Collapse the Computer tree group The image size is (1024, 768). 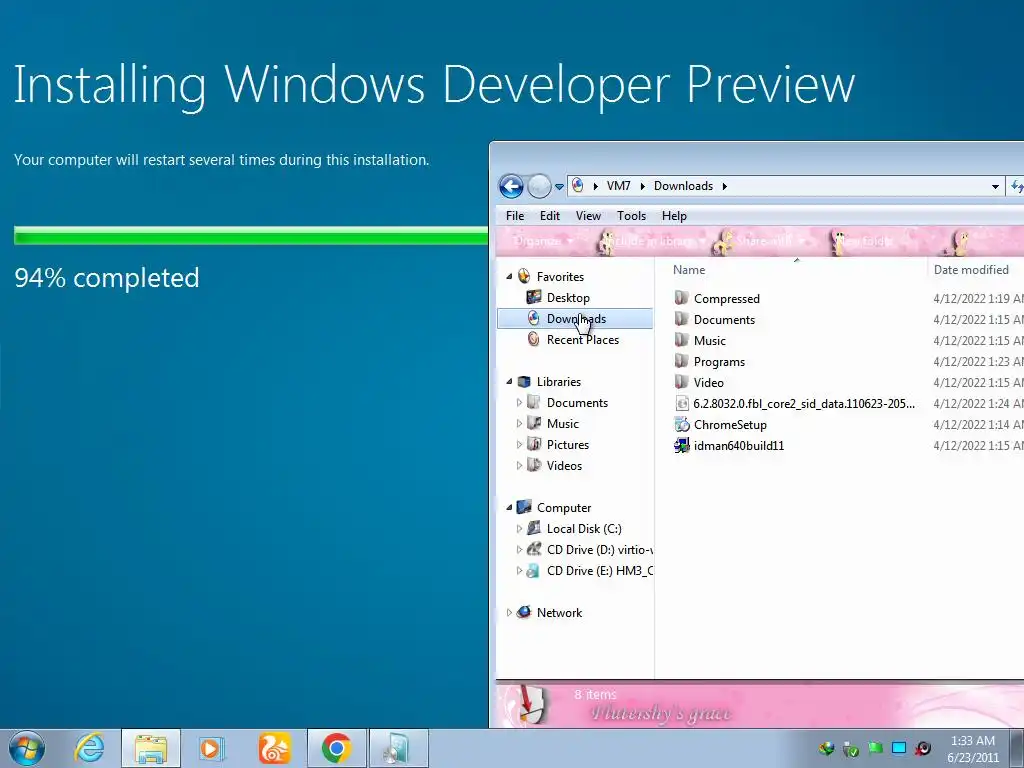click(509, 507)
